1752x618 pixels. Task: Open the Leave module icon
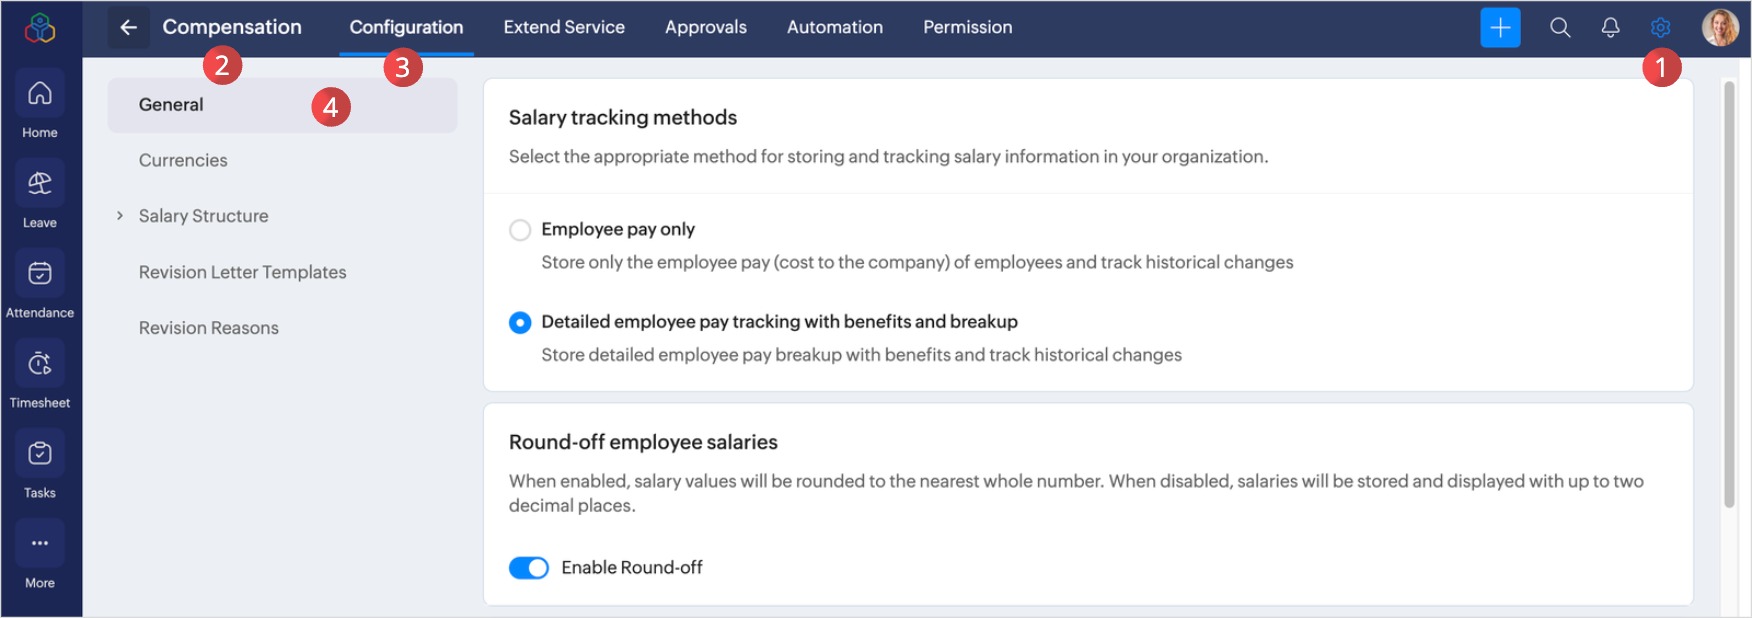pos(40,184)
